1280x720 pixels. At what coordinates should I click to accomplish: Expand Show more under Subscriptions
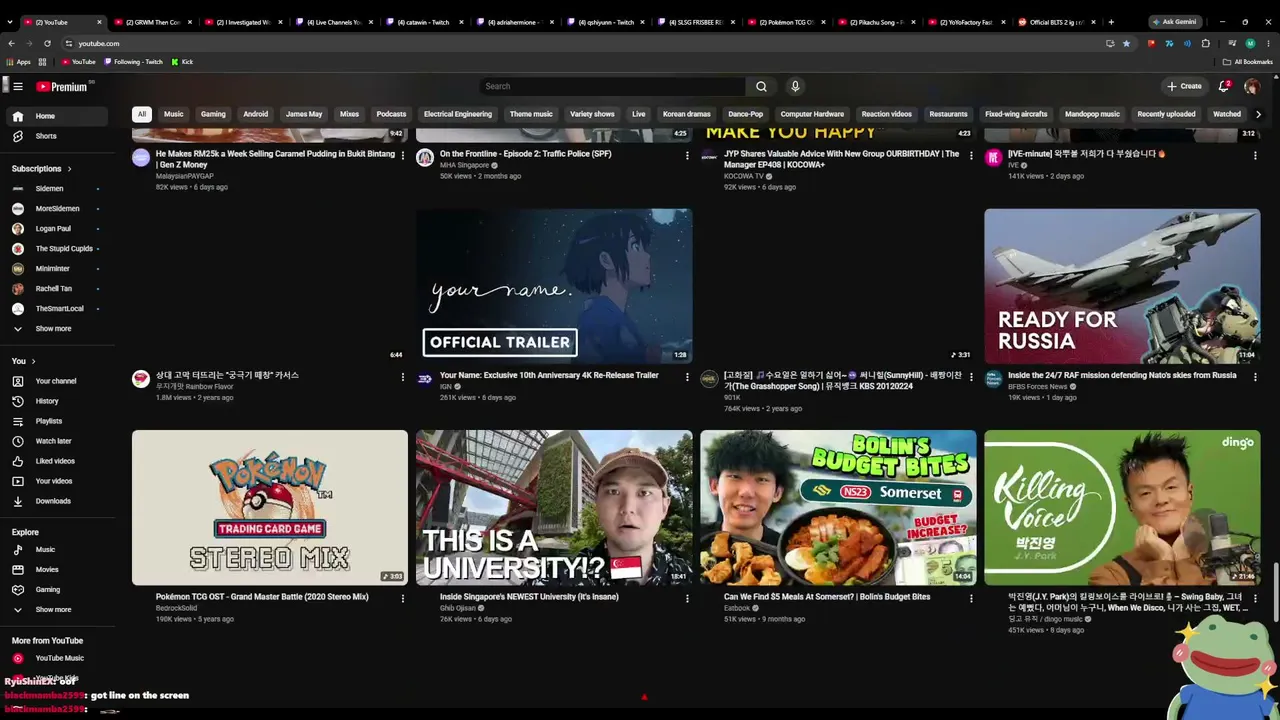[x=56, y=328]
